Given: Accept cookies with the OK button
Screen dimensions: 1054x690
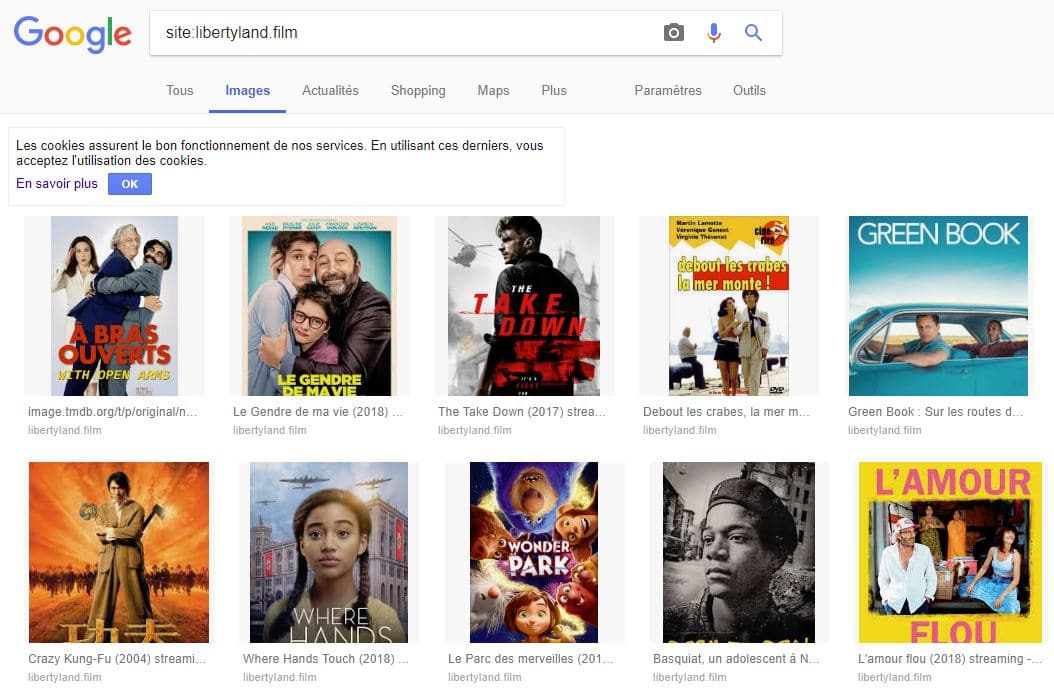Looking at the screenshot, I should coord(130,184).
